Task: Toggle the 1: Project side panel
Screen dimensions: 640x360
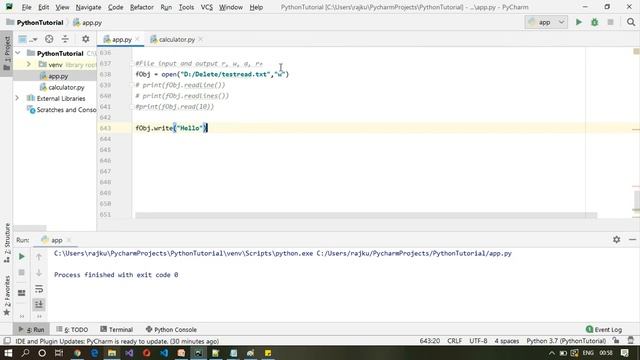Action: 7,53
